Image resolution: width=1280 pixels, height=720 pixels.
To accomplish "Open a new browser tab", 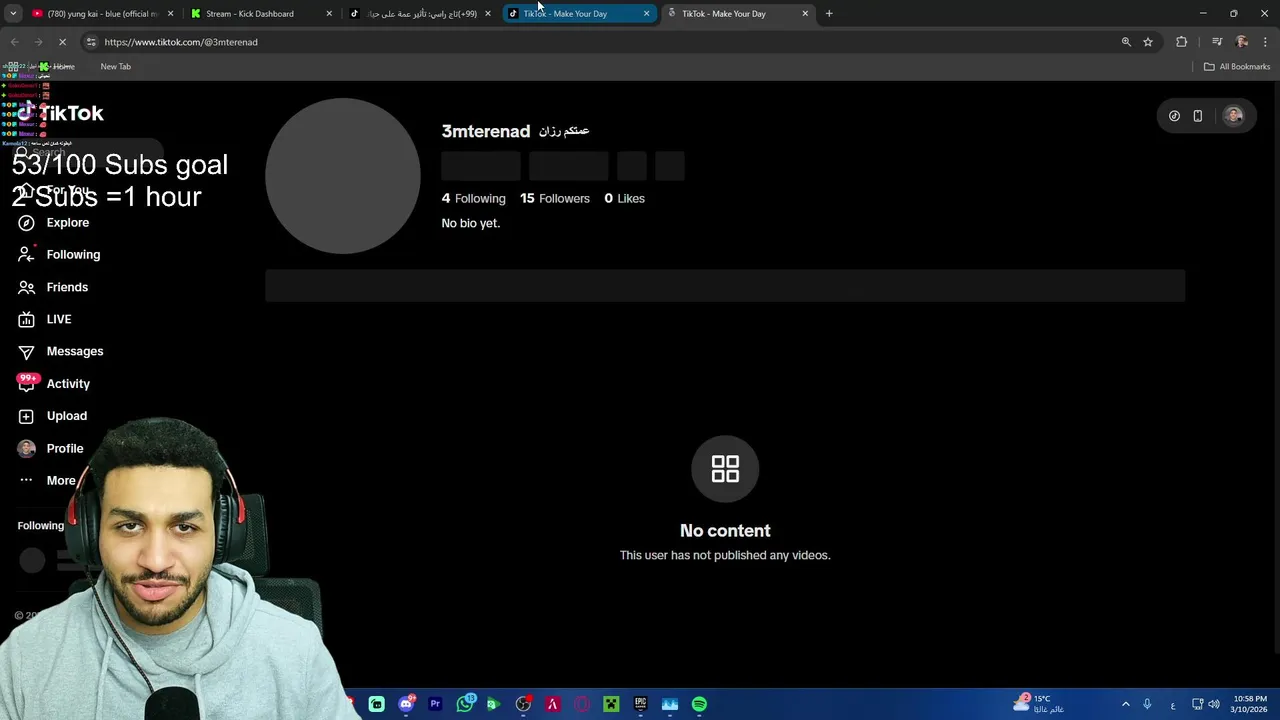I will click(829, 14).
